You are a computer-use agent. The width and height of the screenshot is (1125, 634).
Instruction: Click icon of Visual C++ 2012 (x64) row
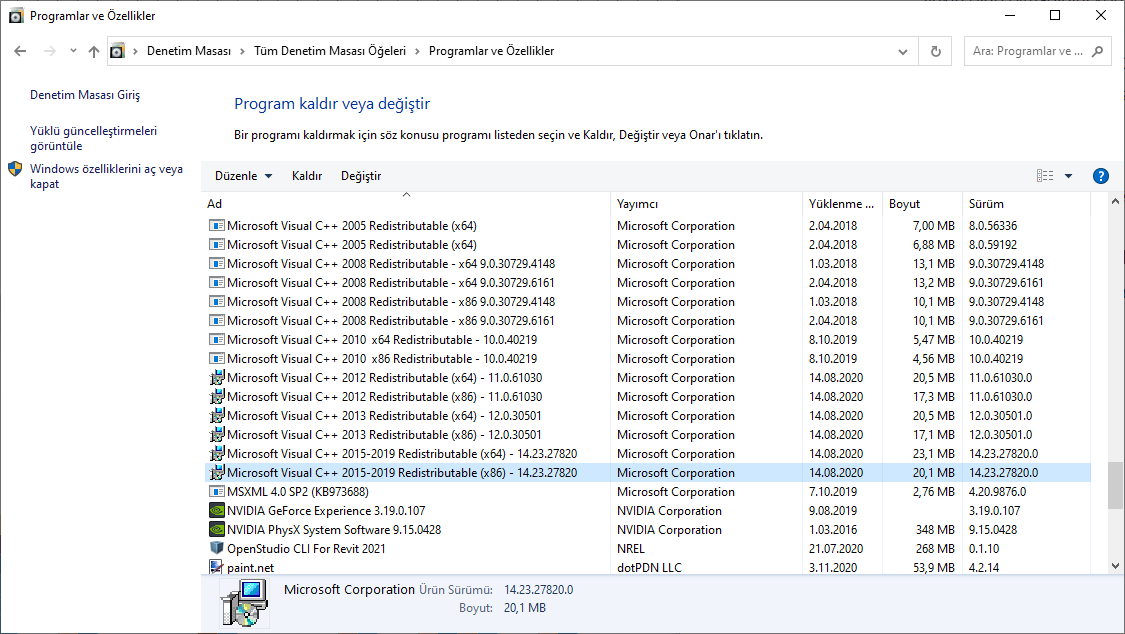tap(217, 377)
